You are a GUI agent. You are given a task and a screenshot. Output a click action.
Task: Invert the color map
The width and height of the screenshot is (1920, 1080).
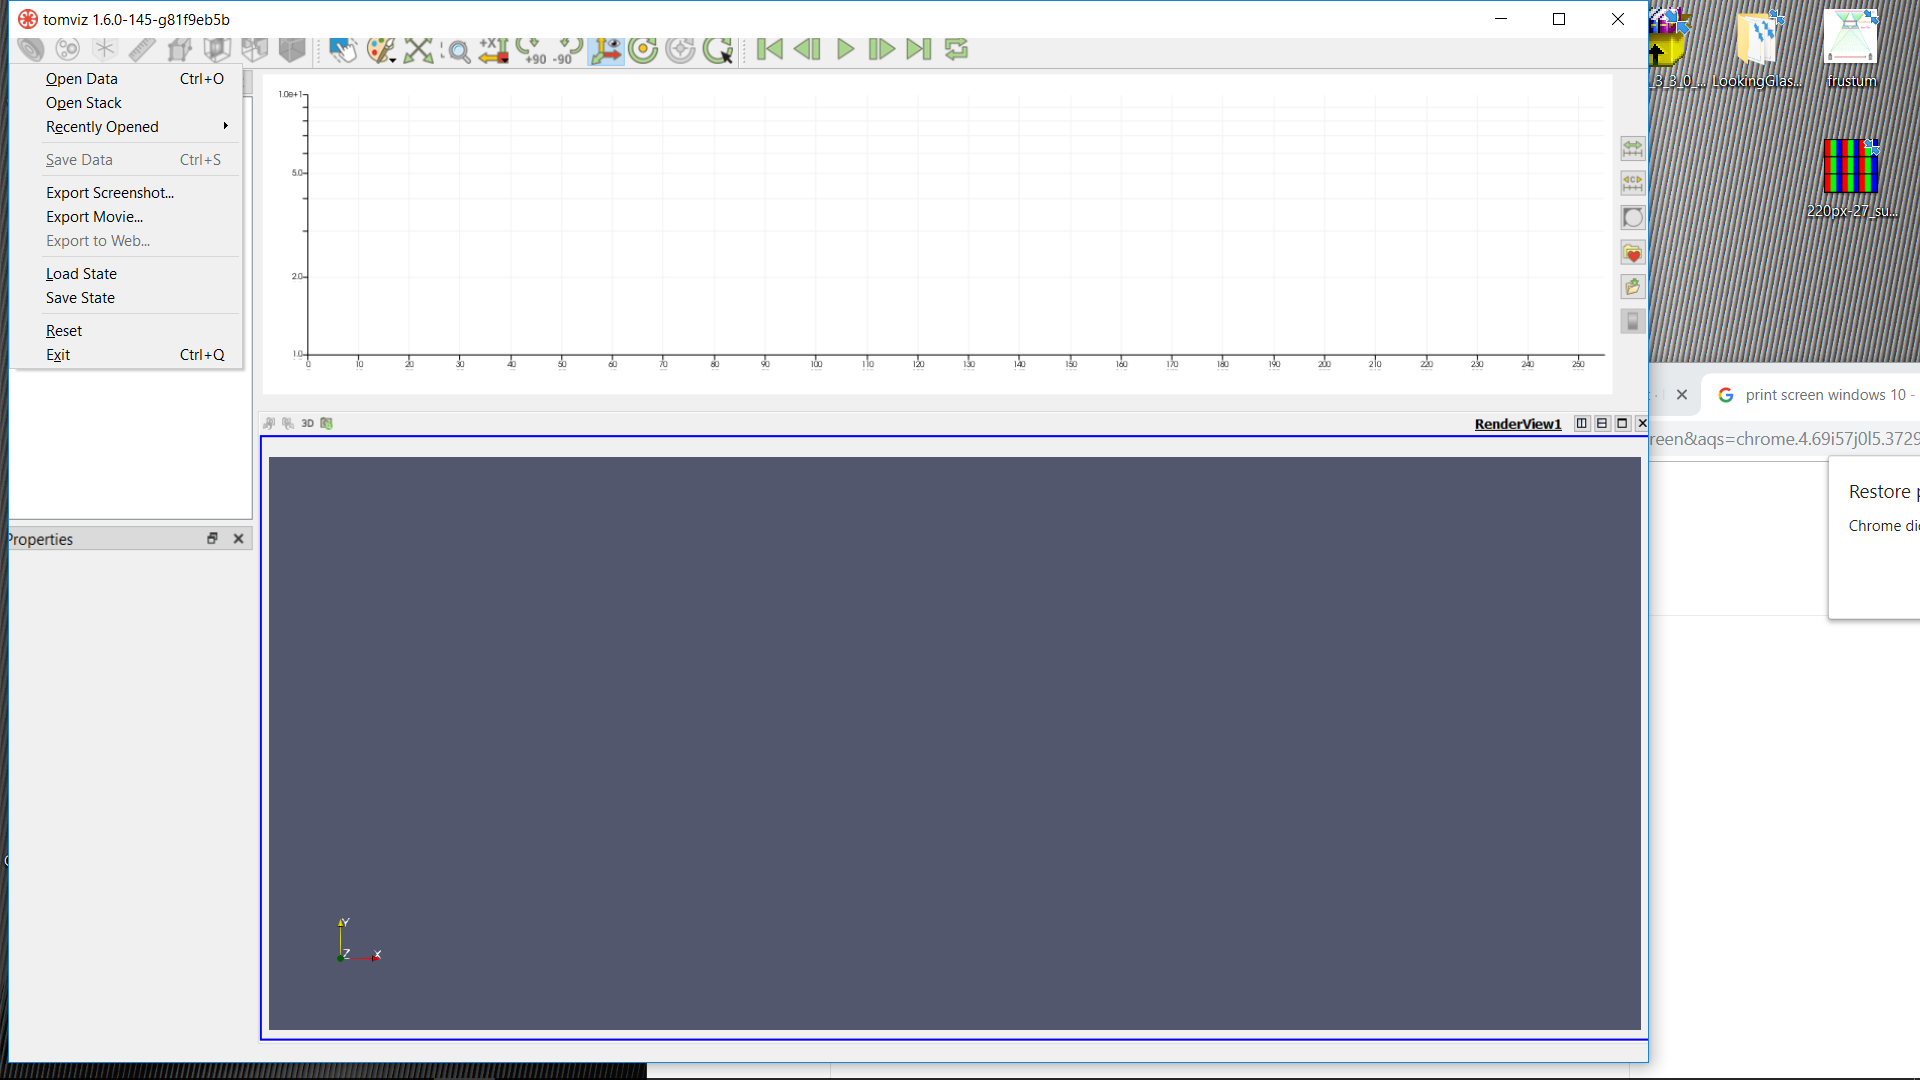pos(1633,217)
